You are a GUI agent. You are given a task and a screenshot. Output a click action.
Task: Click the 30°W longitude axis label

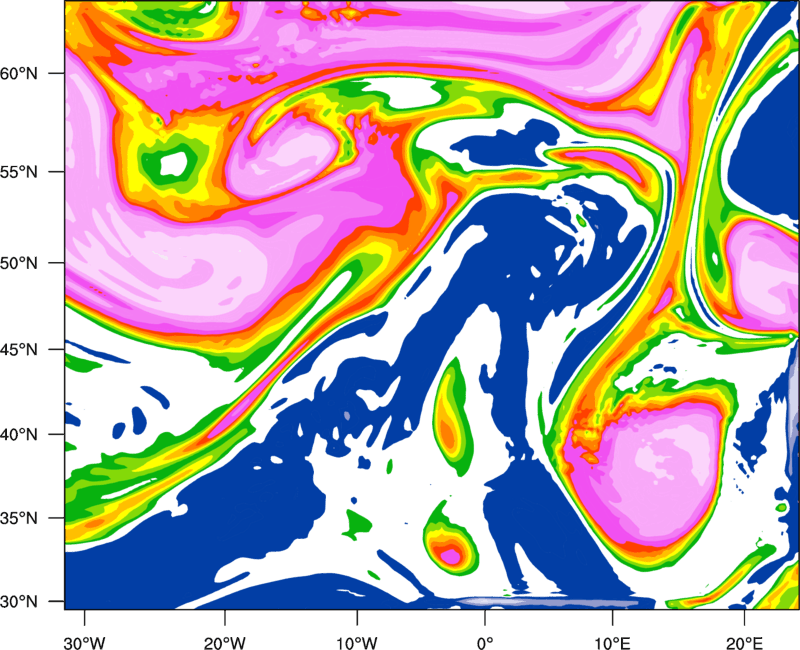tap(84, 643)
